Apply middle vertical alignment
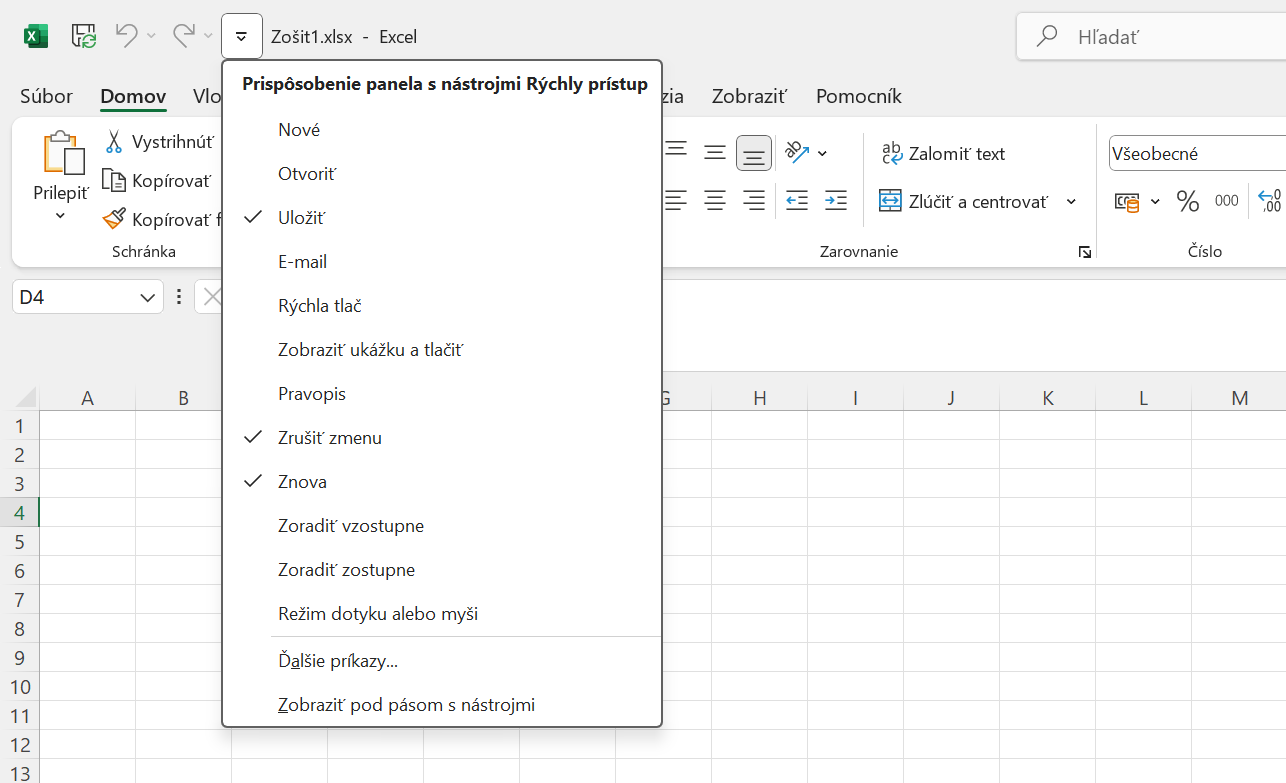This screenshot has height=783, width=1286. pyautogui.click(x=714, y=152)
